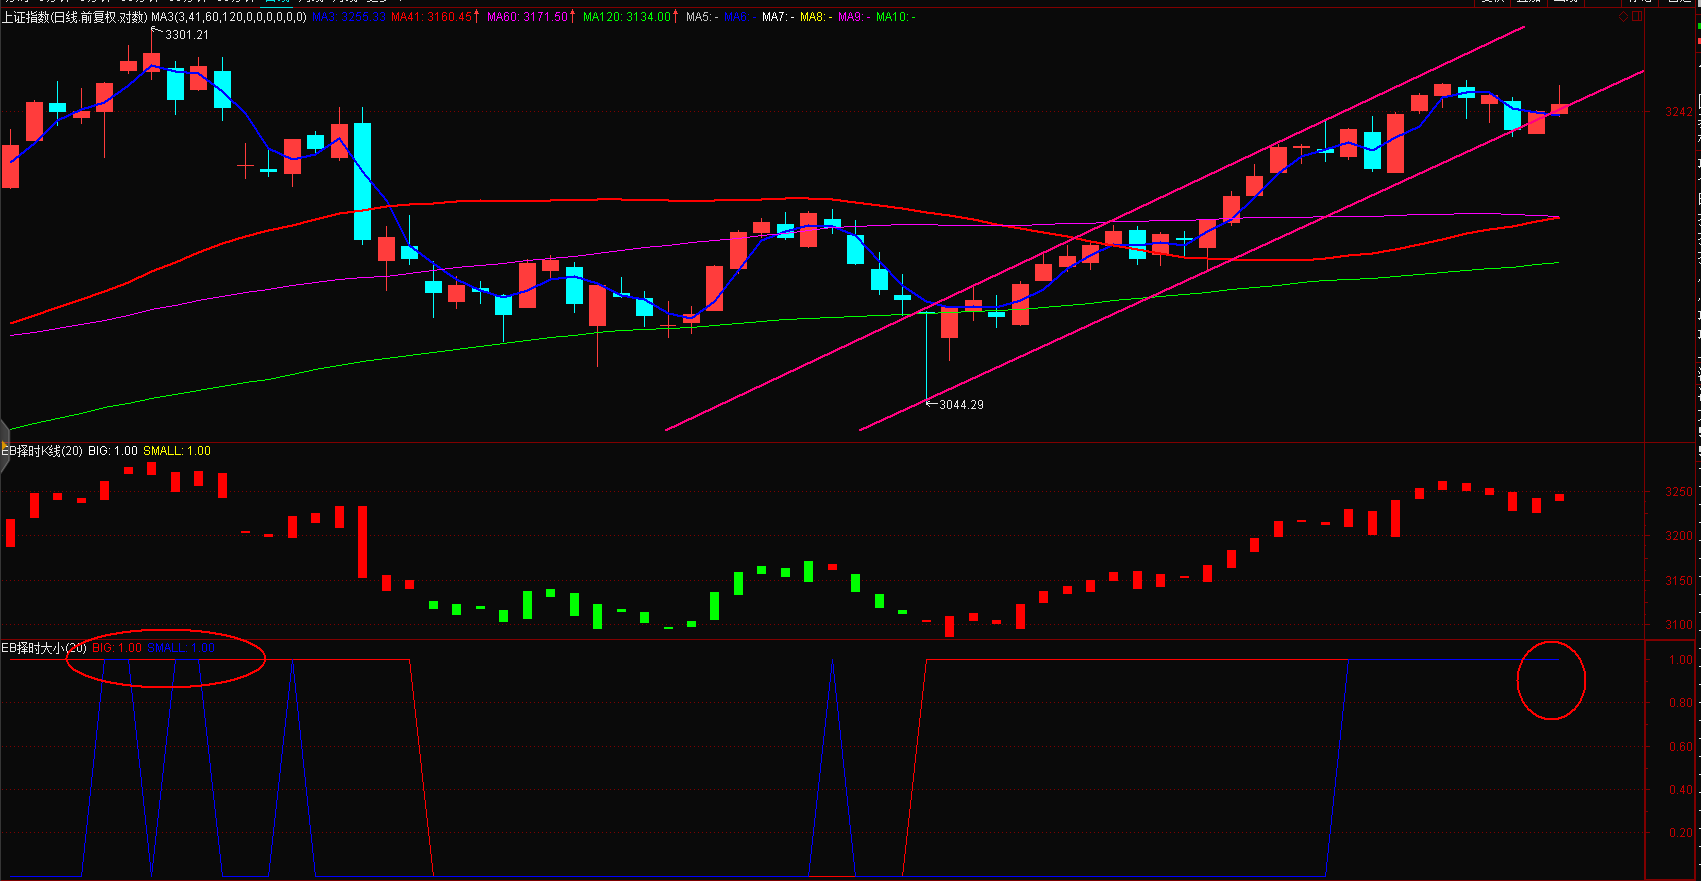Click the 3150 axis label in the EB择时K线 panel
This screenshot has height=881, width=1701.
[x=1679, y=581]
